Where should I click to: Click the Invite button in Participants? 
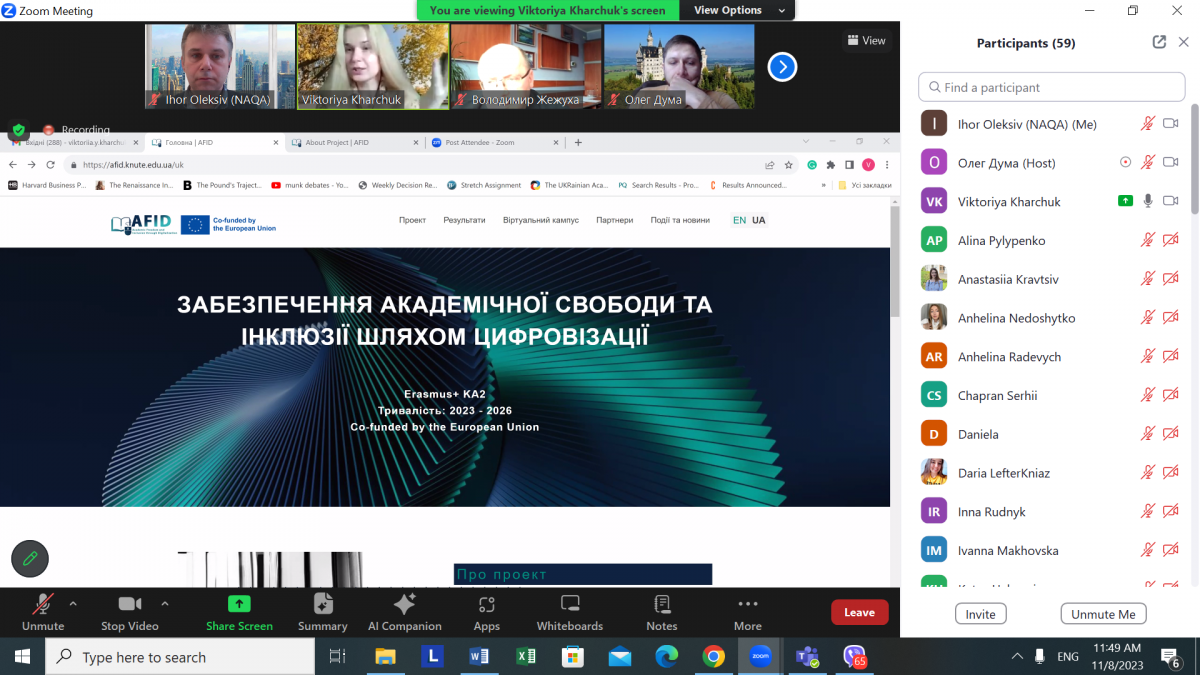click(980, 613)
